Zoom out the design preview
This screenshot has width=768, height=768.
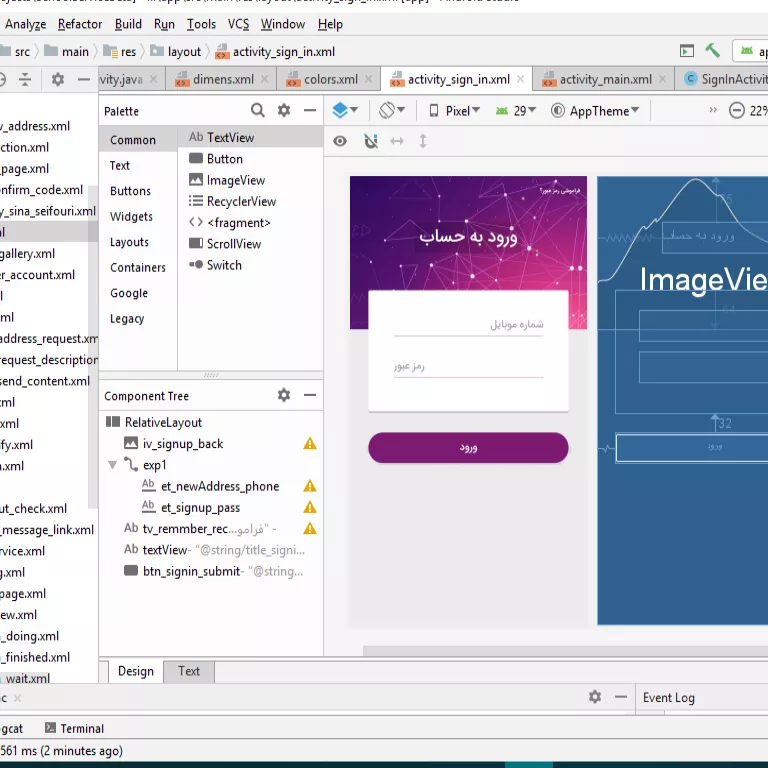tap(737, 111)
